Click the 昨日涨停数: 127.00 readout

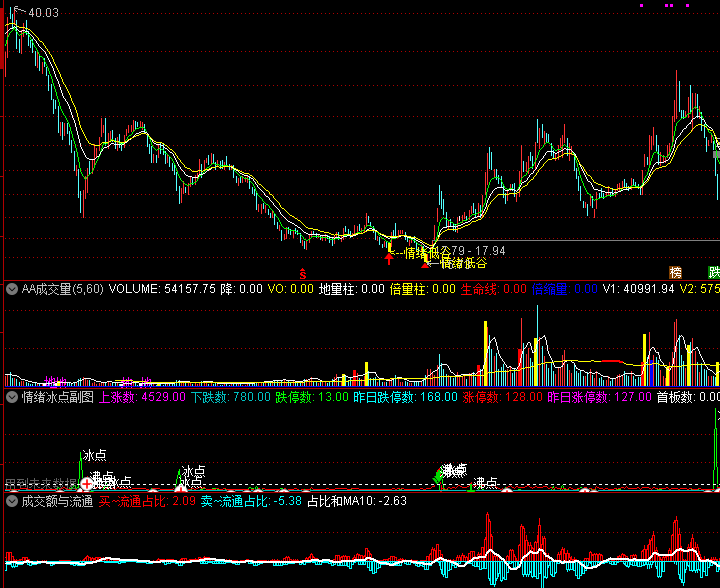[x=599, y=397]
